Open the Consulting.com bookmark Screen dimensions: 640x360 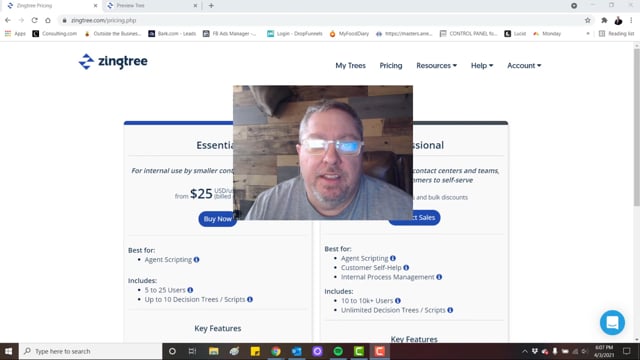(x=55, y=34)
